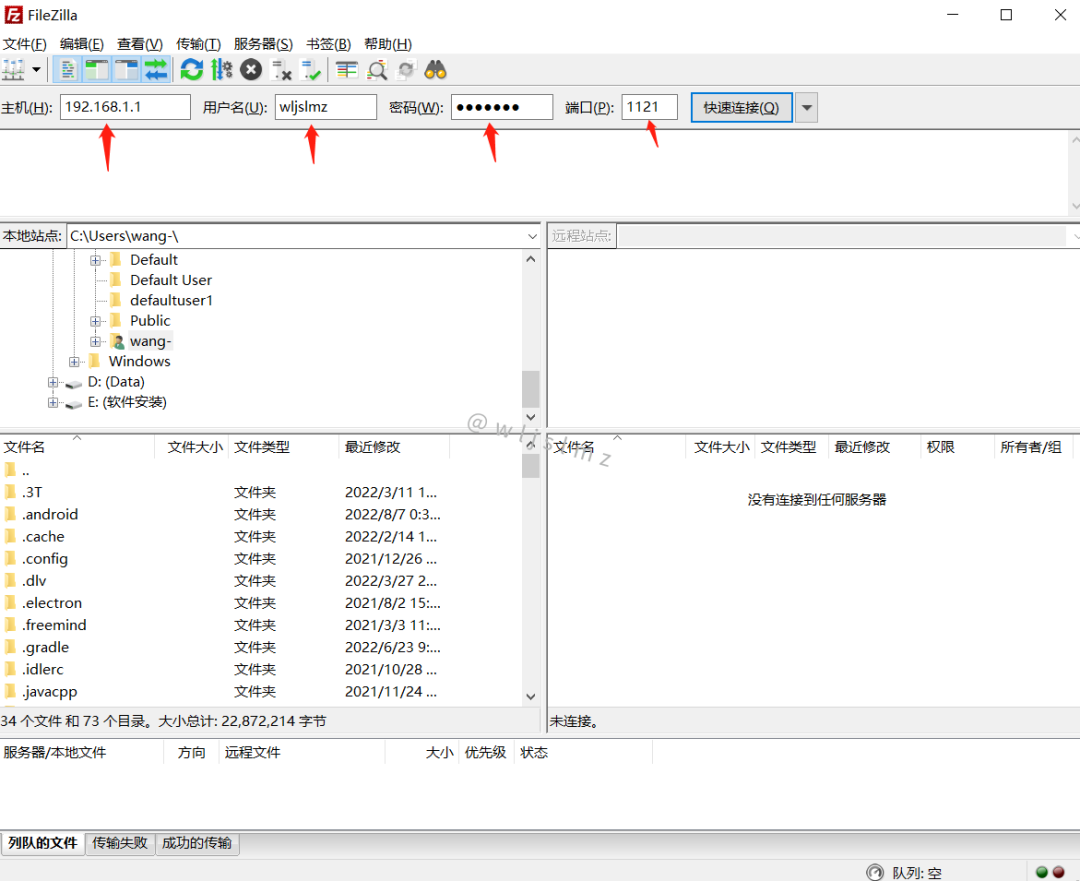Expand the Windows folder tree node
This screenshot has height=881, width=1080.
tap(74, 362)
